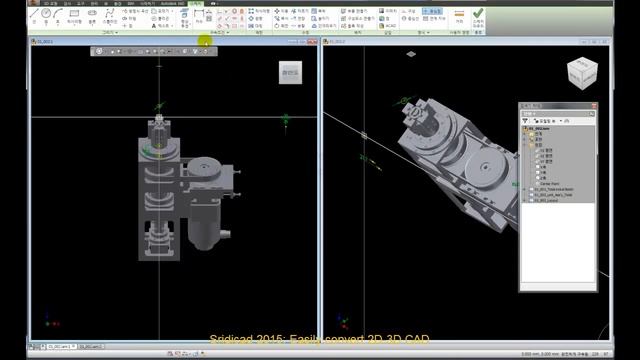Viewport: 640px width, 360px height.
Task: Select the XY Plane in browser tree
Action: click(543, 162)
